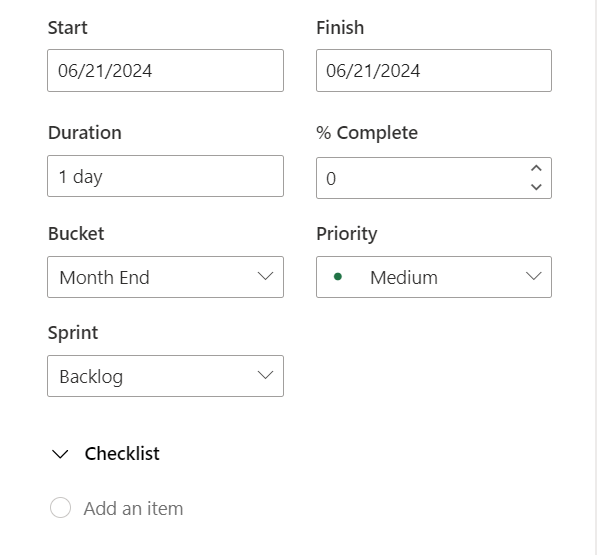
Task: Collapse the Checklist section chevron
Action: point(61,454)
